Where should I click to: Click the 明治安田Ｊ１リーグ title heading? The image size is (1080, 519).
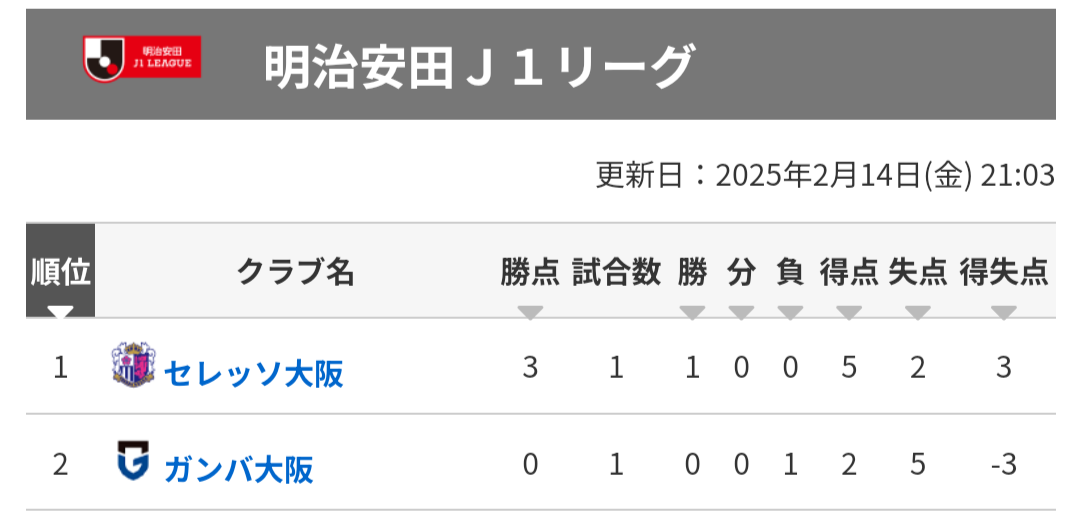click(x=479, y=67)
